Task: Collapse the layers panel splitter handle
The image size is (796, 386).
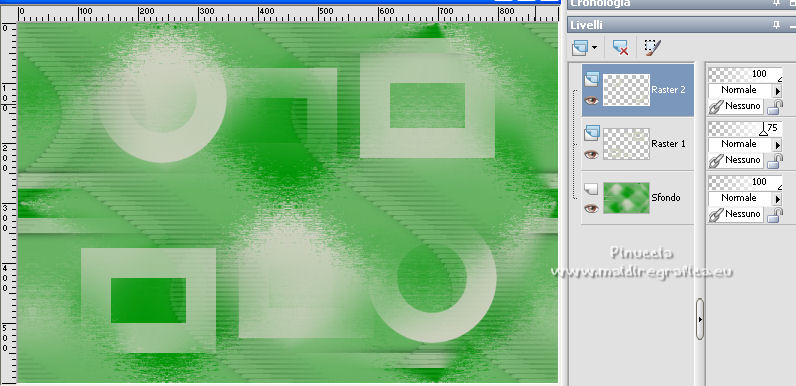Action: click(x=700, y=319)
